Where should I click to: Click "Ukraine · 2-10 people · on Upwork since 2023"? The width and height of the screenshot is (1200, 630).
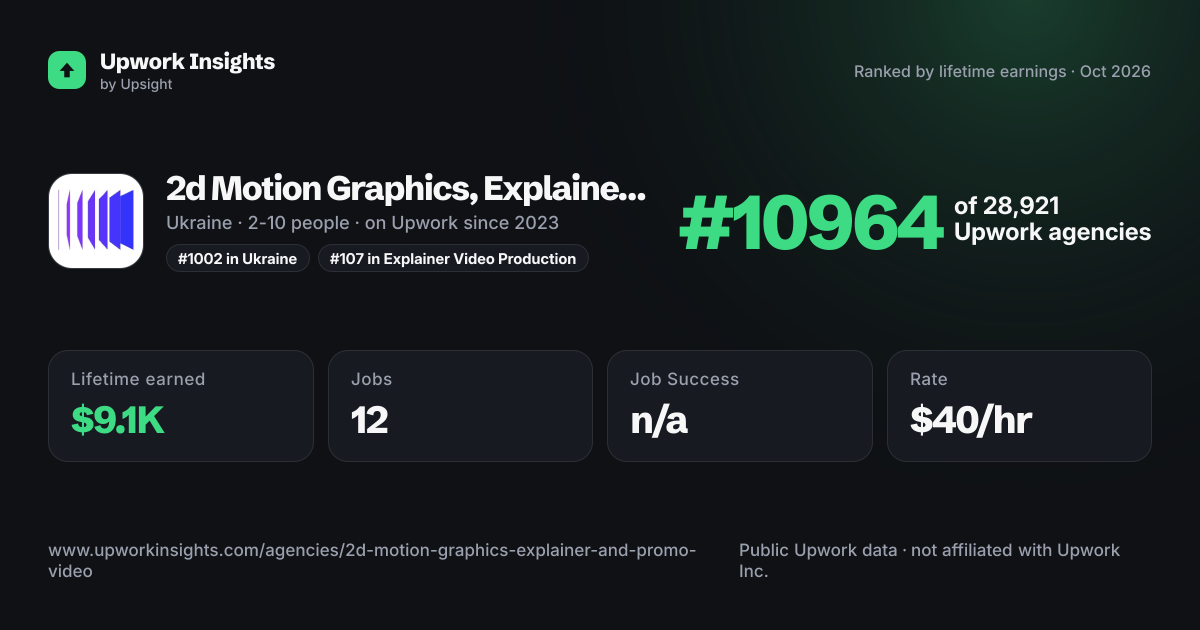[x=362, y=222]
